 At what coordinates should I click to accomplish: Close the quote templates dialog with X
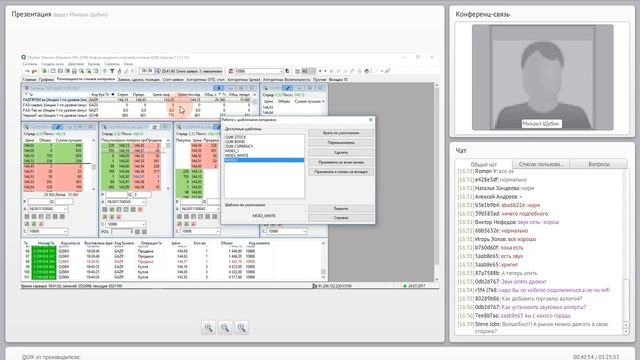(370, 120)
